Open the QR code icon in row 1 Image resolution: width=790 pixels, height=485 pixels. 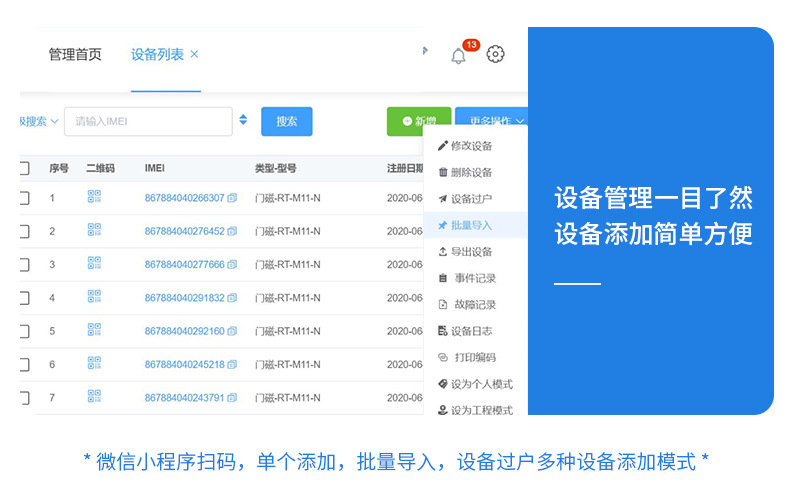pyautogui.click(x=94, y=196)
